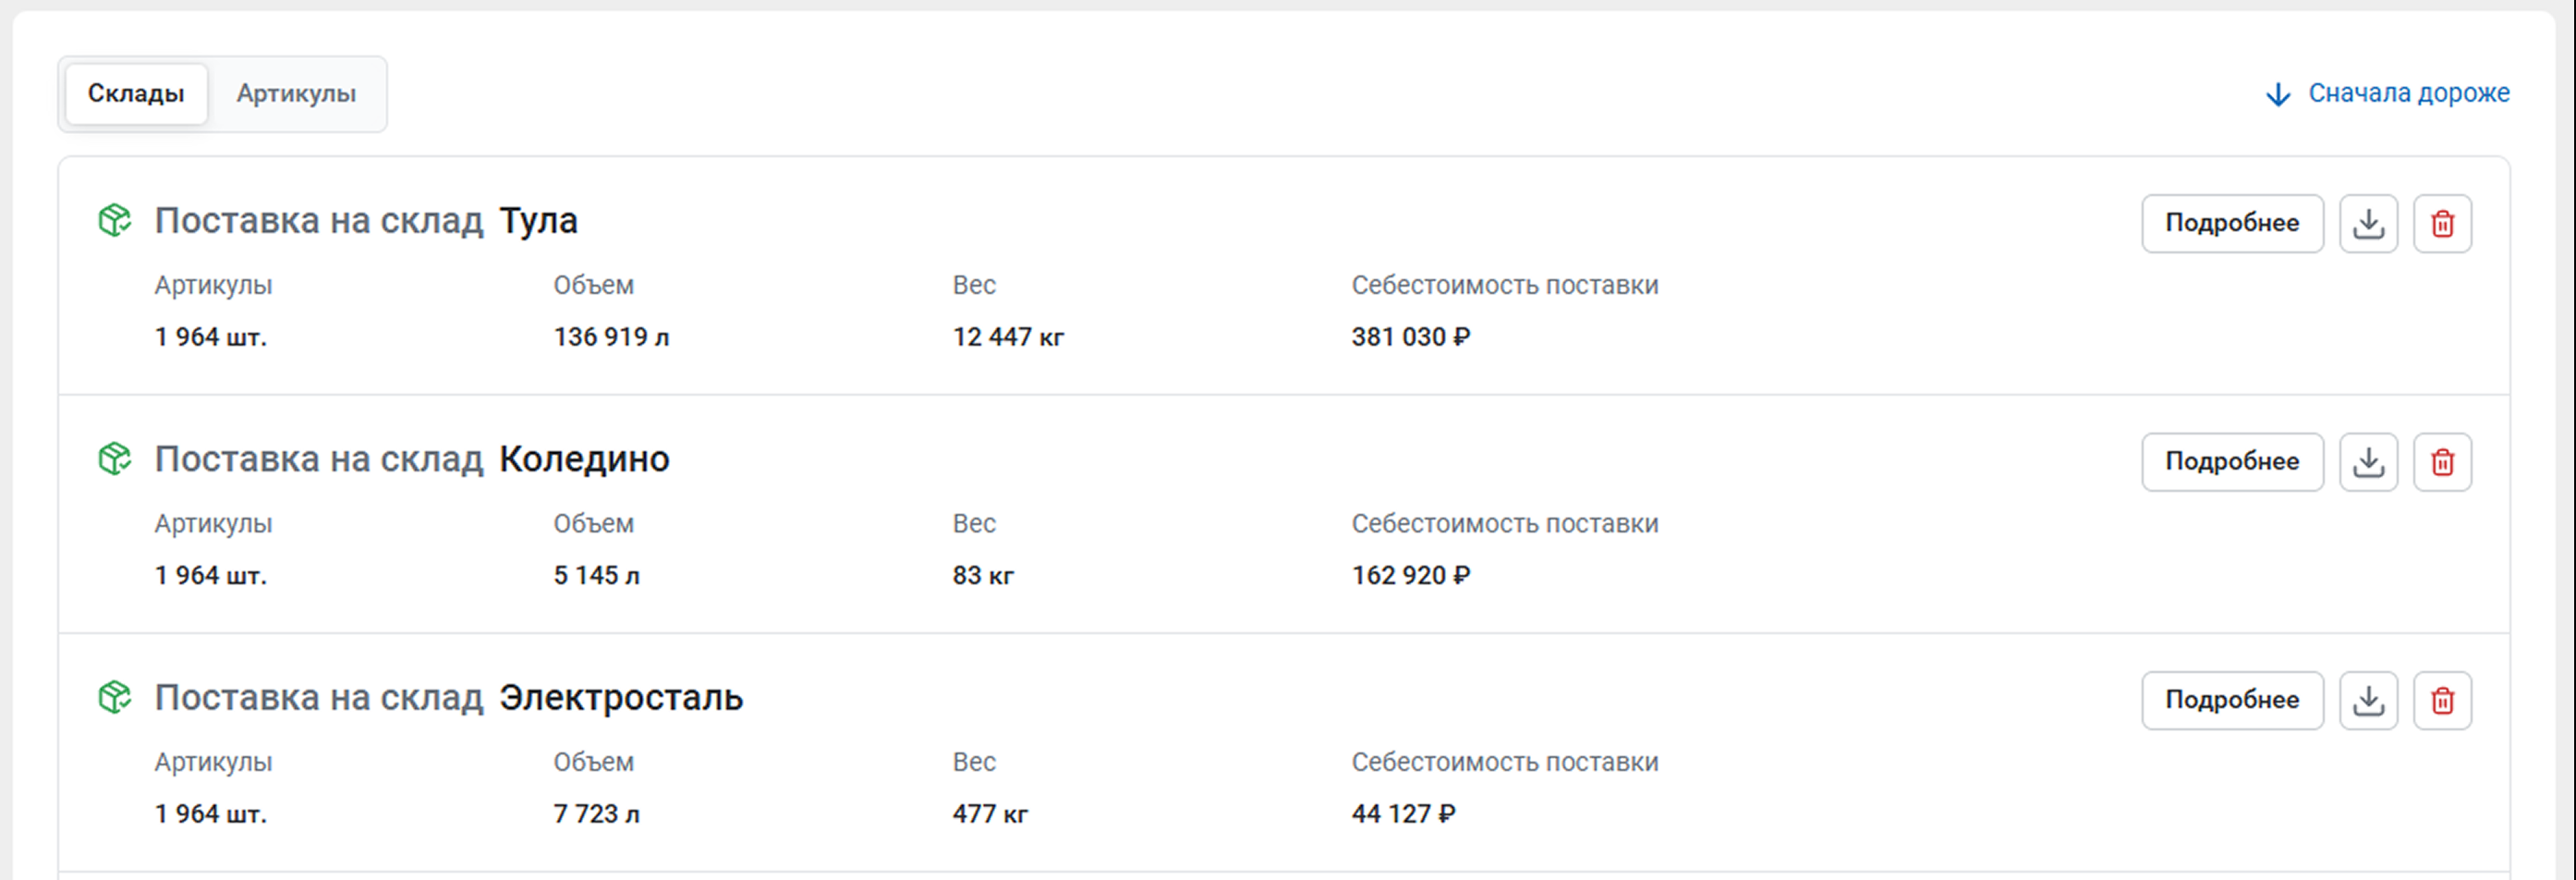Image resolution: width=2576 pixels, height=880 pixels.
Task: Click the 381 030 ₽ supply cost value
Action: [1410, 337]
